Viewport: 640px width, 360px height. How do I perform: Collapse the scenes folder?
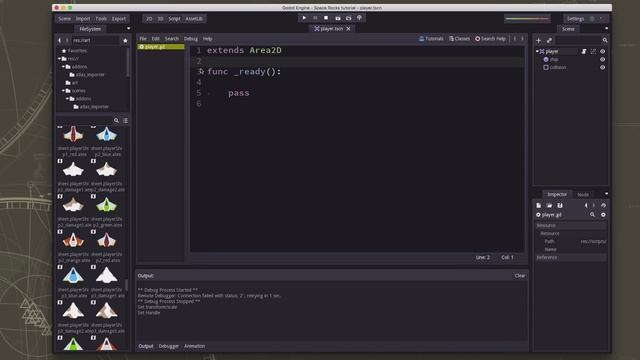63,91
